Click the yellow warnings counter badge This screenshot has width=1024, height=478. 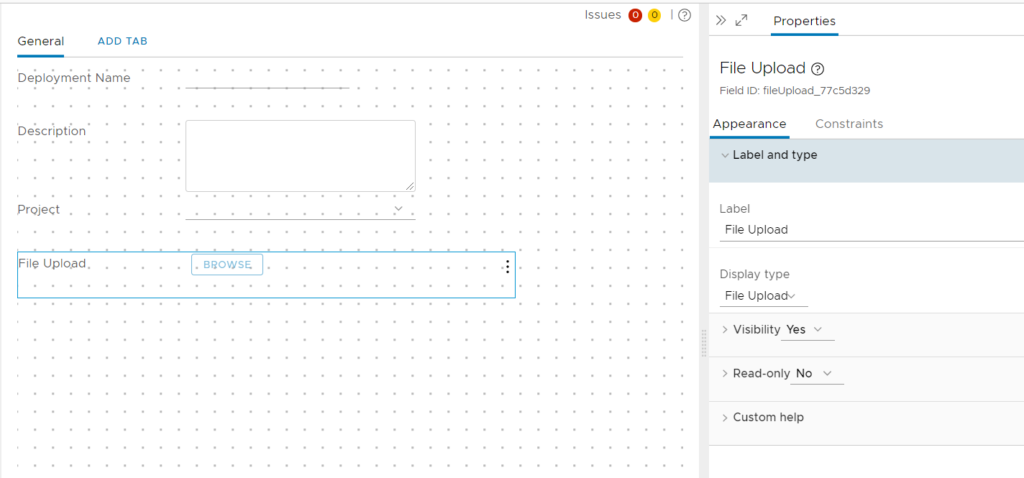pyautogui.click(x=654, y=15)
